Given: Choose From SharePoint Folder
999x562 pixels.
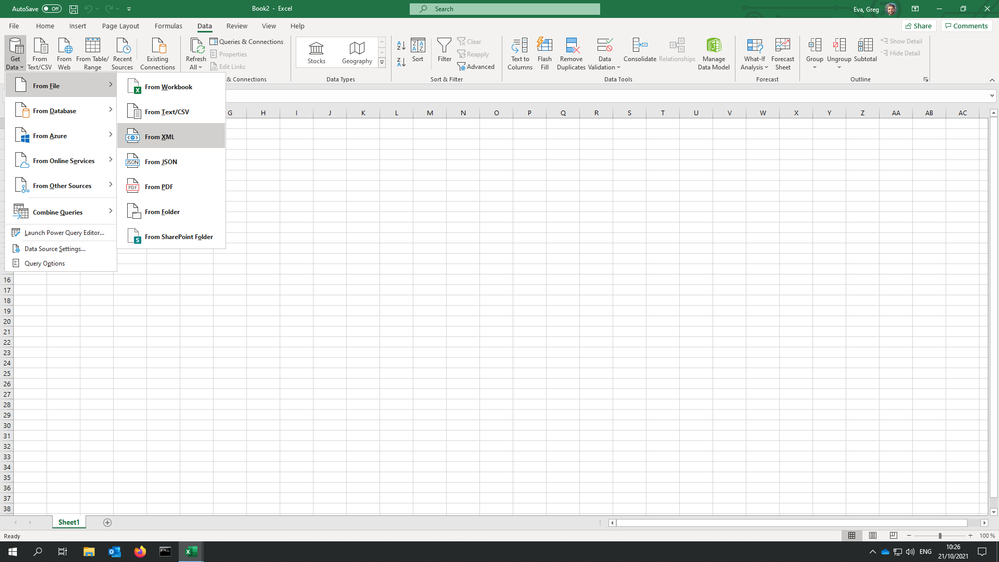Looking at the screenshot, I should click(171, 236).
